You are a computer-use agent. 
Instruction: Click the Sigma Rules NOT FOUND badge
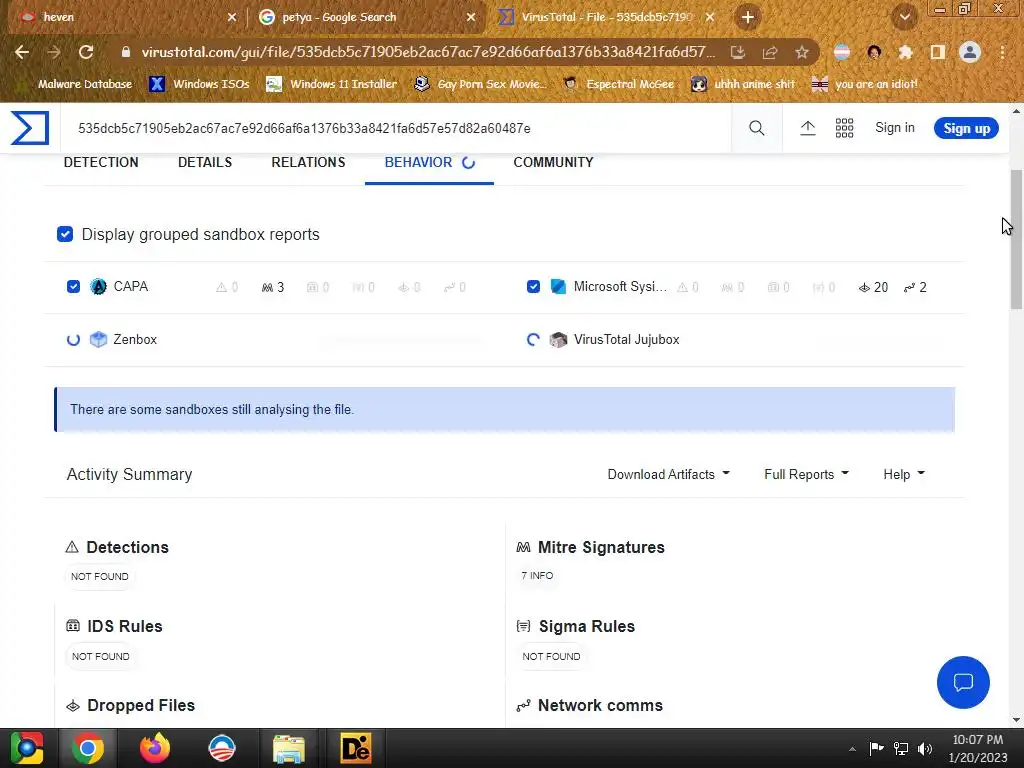551,656
